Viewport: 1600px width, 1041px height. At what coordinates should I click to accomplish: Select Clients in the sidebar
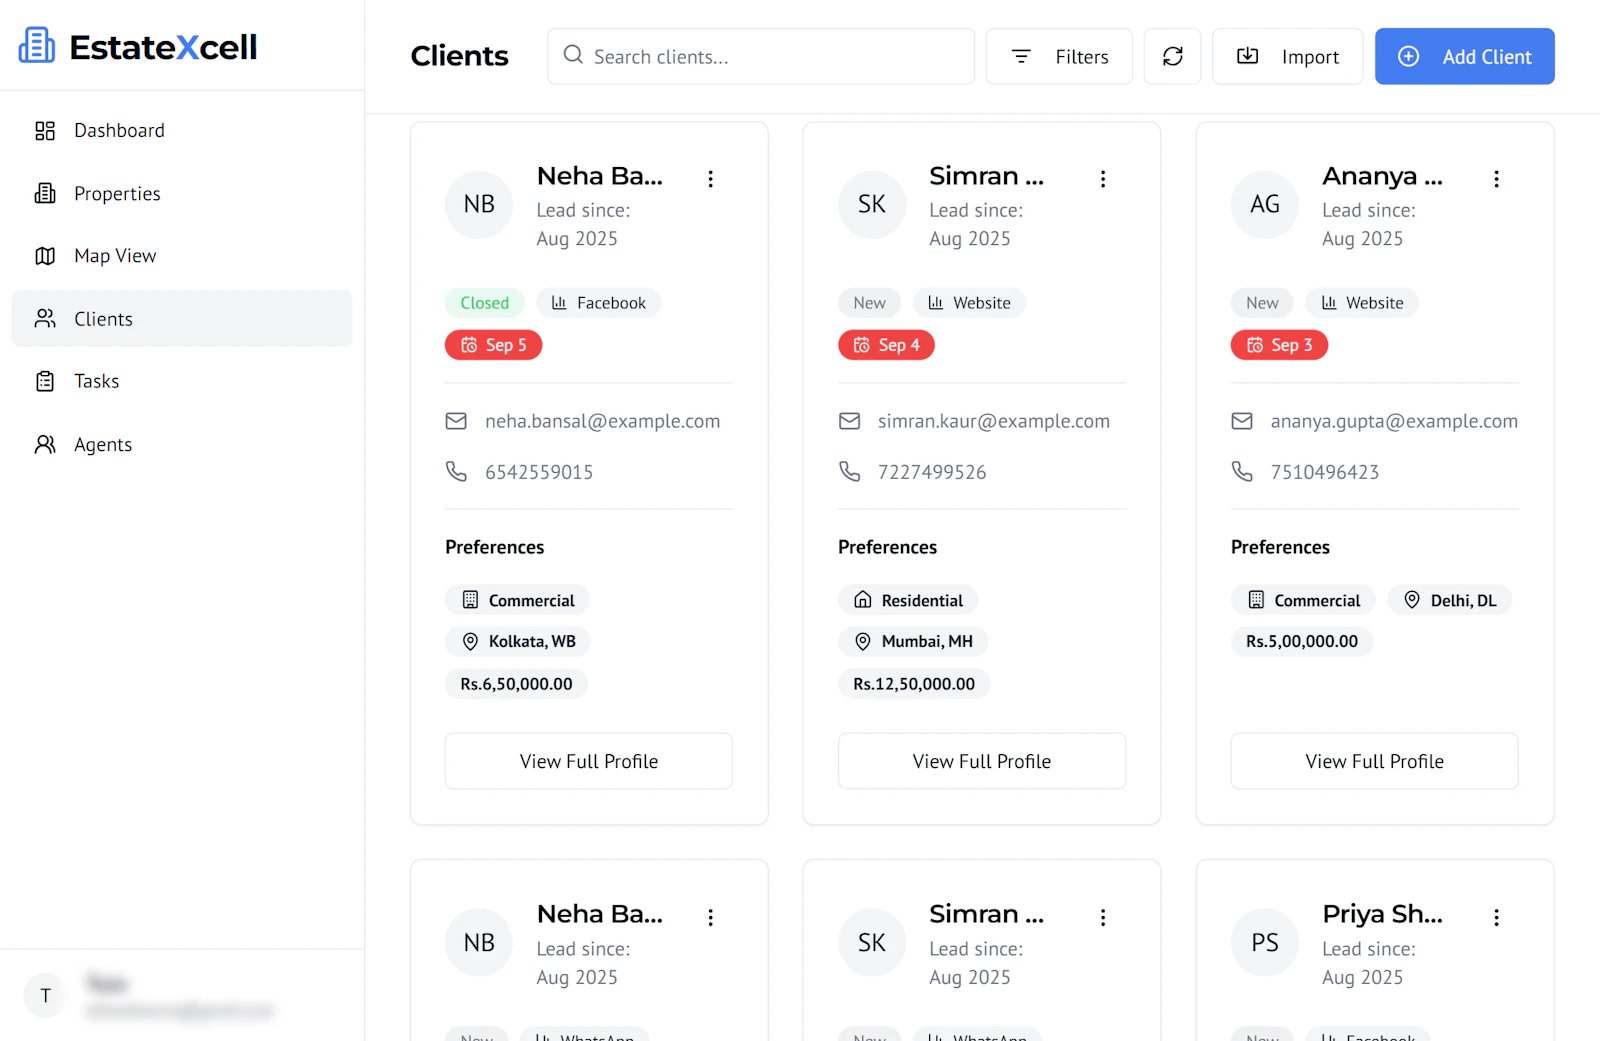[x=182, y=318]
